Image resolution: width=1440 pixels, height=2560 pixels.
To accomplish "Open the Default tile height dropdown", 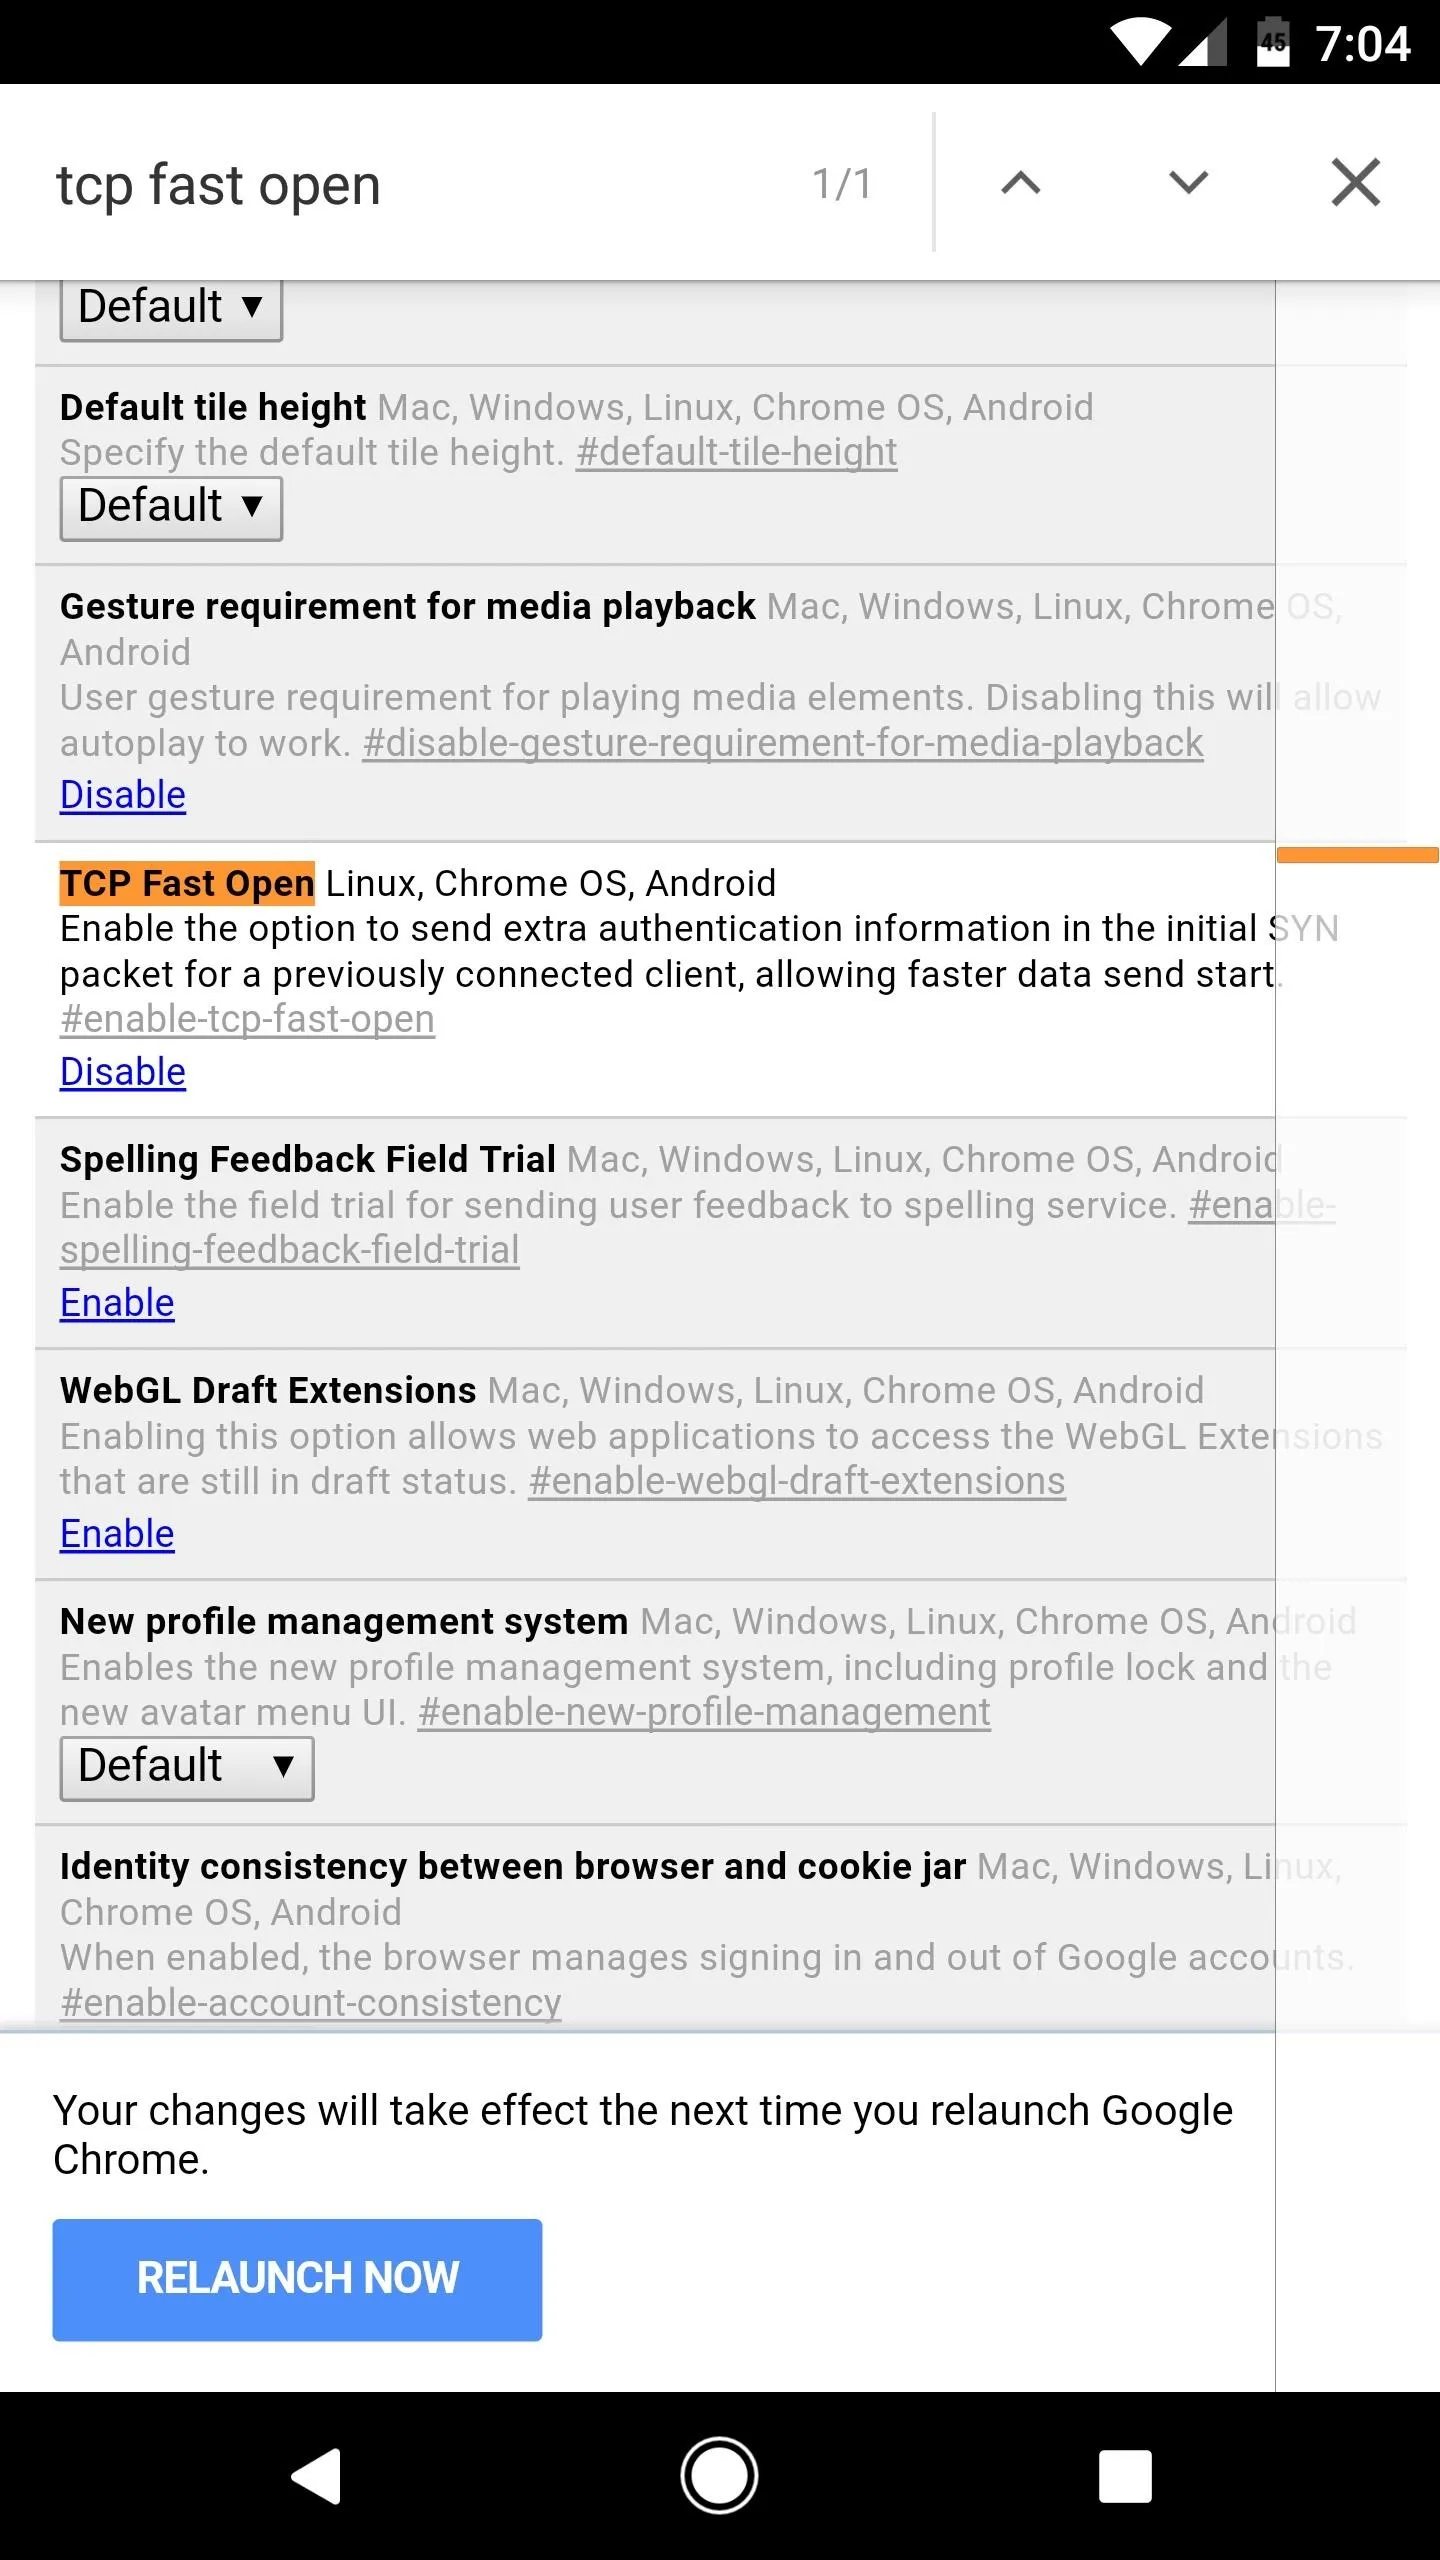I will 171,508.
